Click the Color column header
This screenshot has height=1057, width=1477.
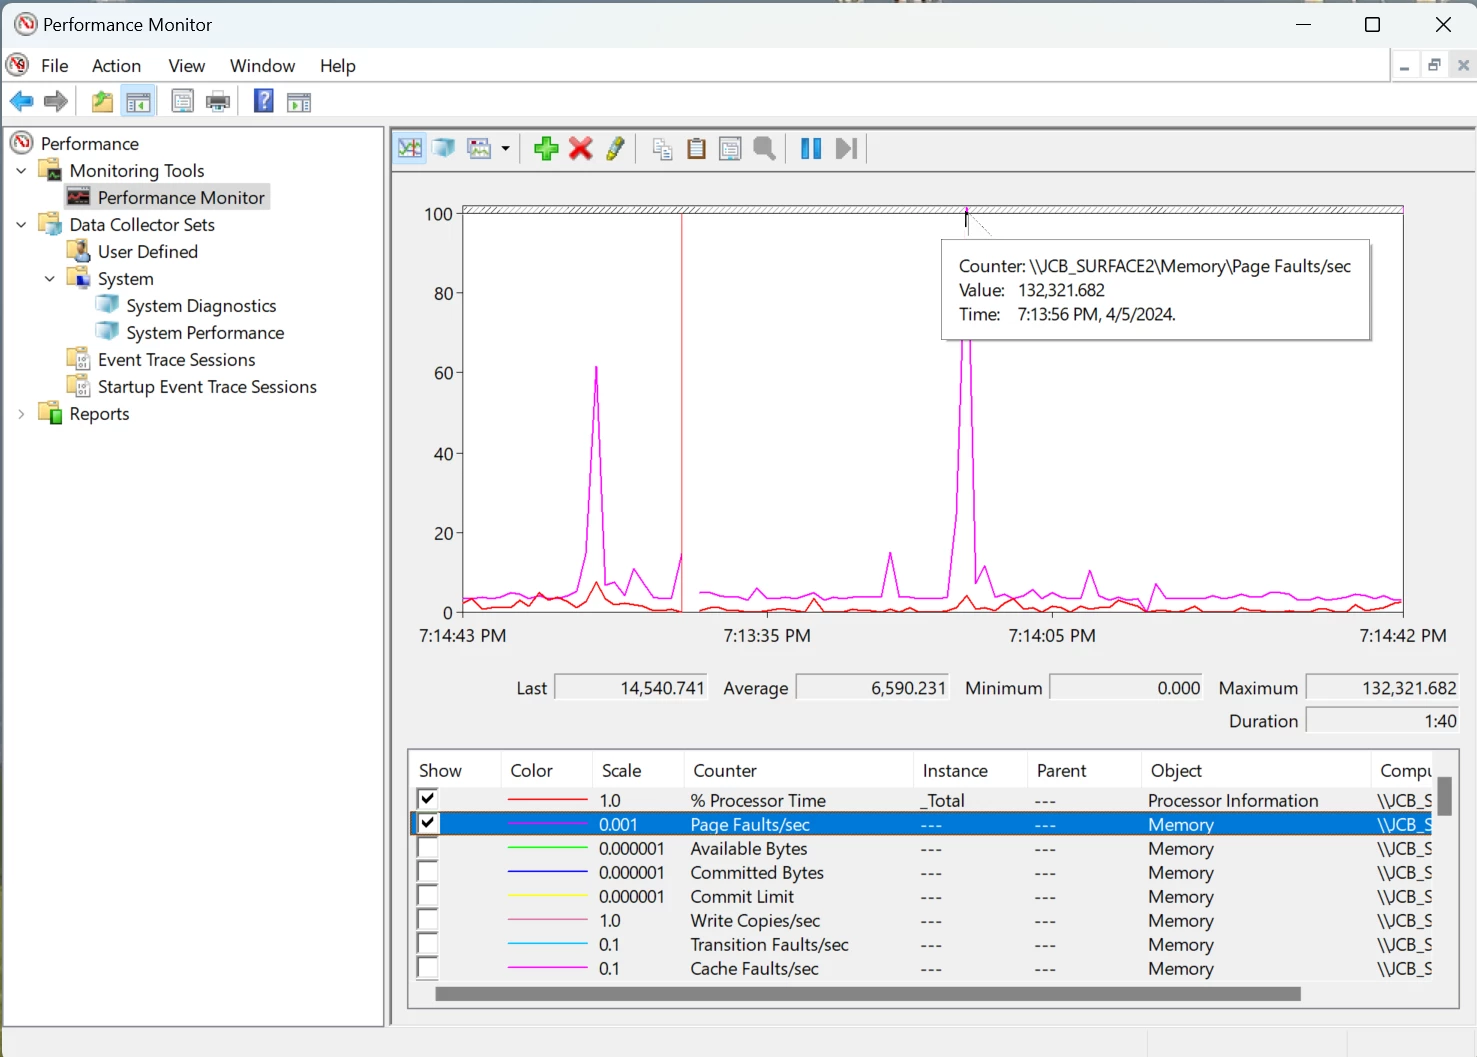tap(546, 771)
